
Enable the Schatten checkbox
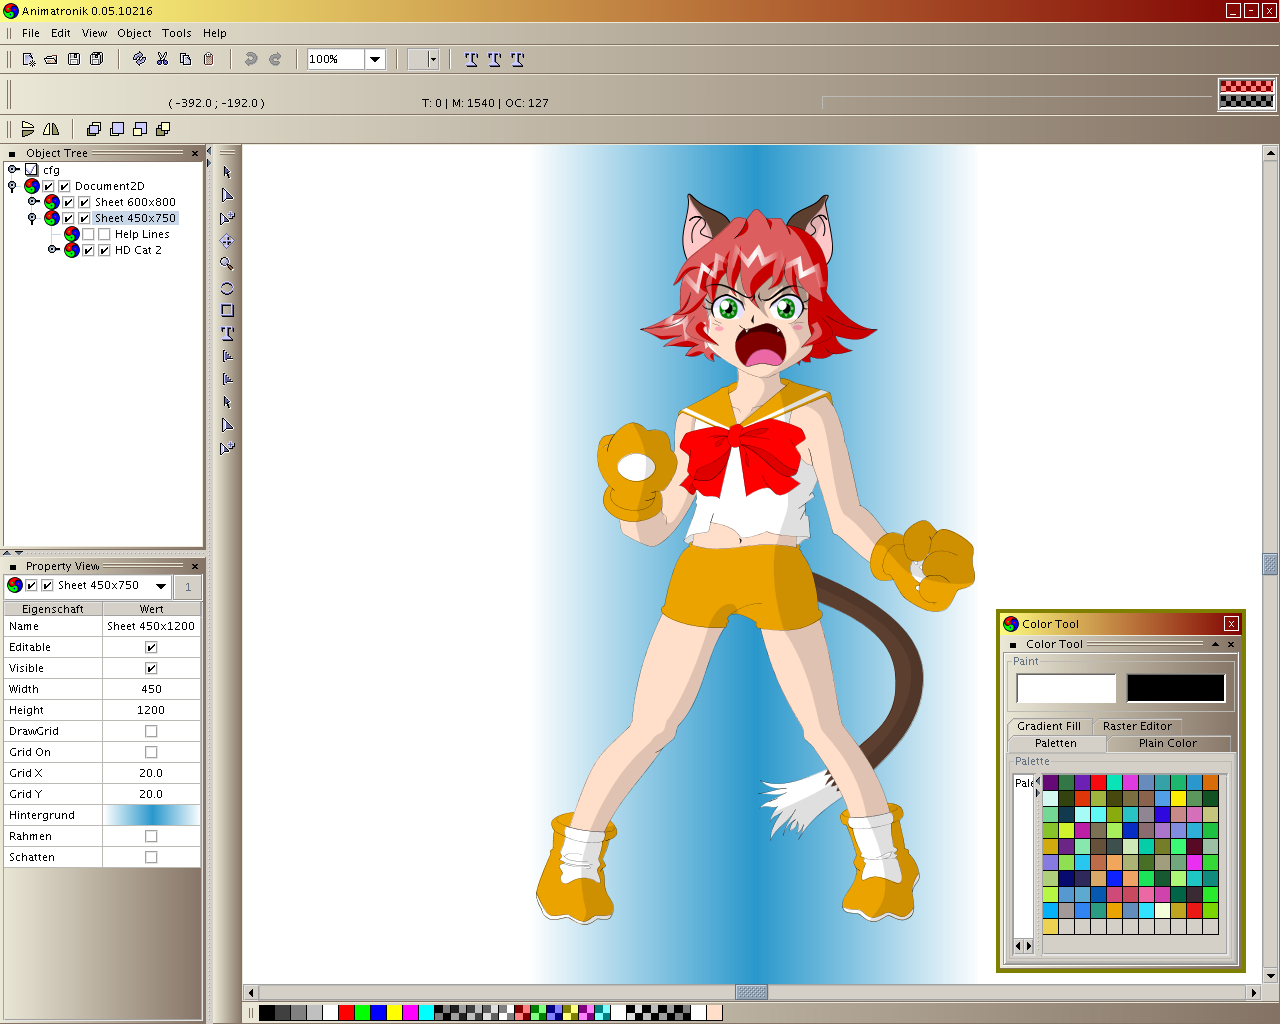151,857
